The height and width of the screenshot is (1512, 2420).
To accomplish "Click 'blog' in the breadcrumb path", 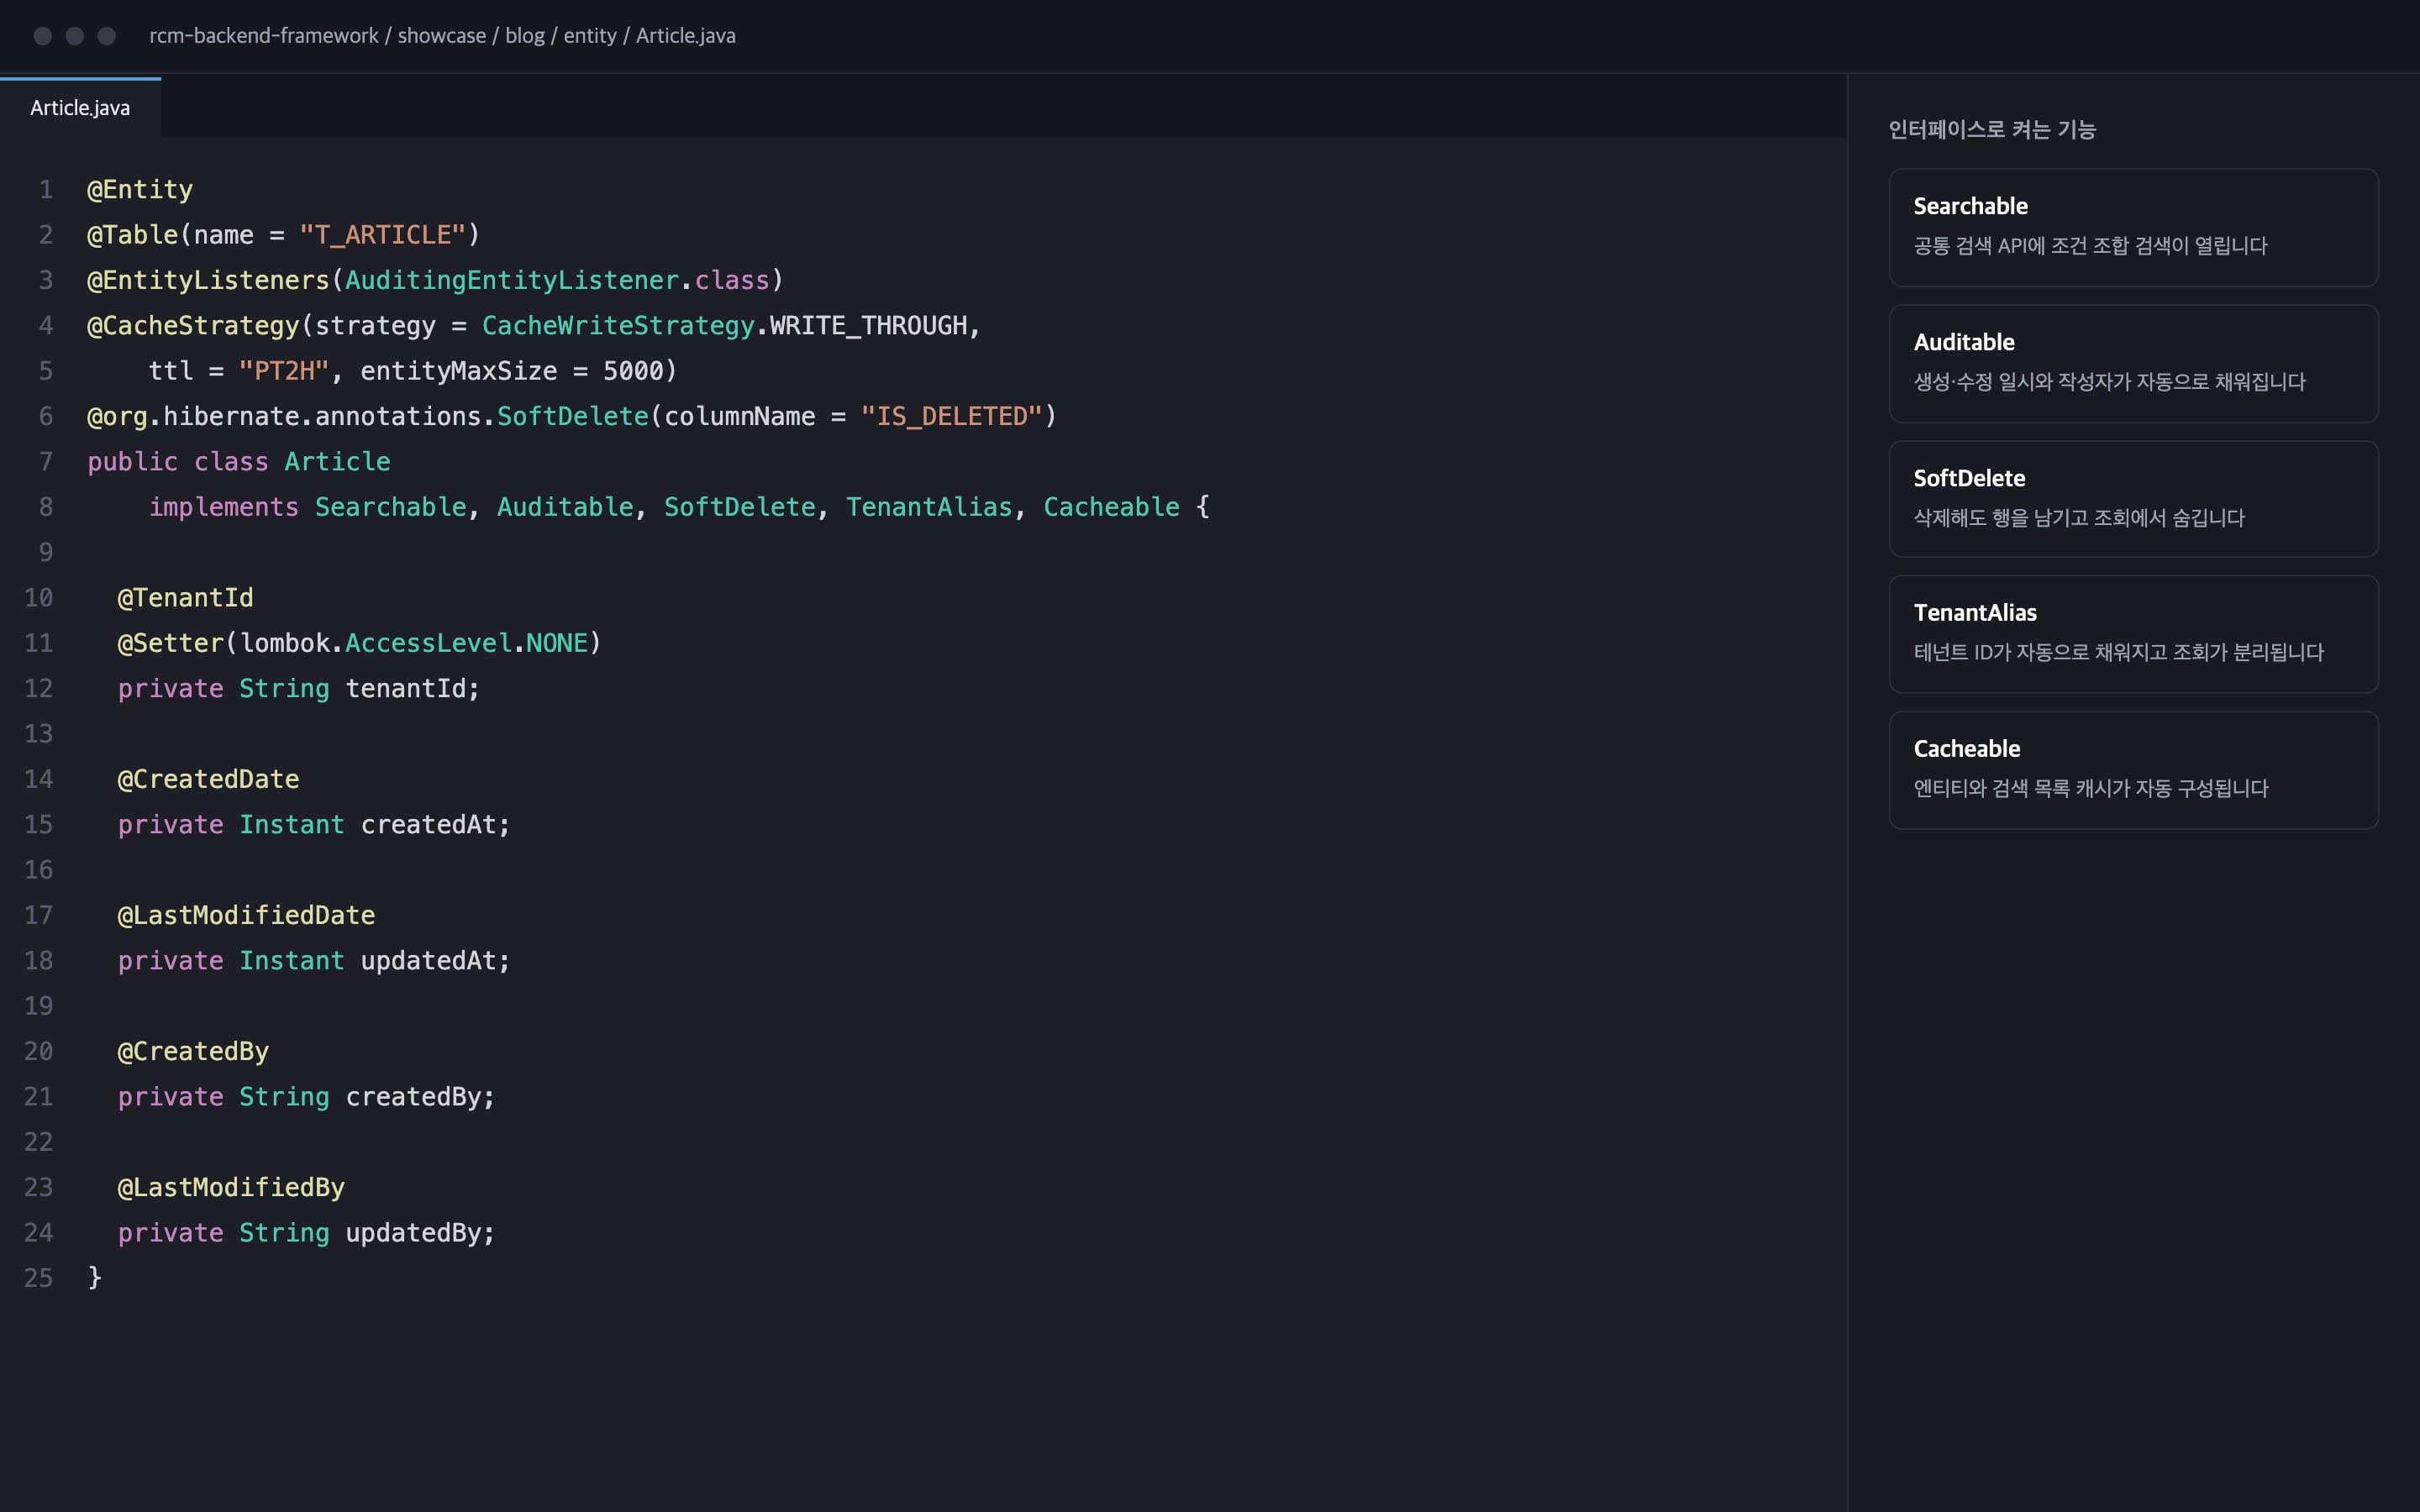I will (525, 36).
